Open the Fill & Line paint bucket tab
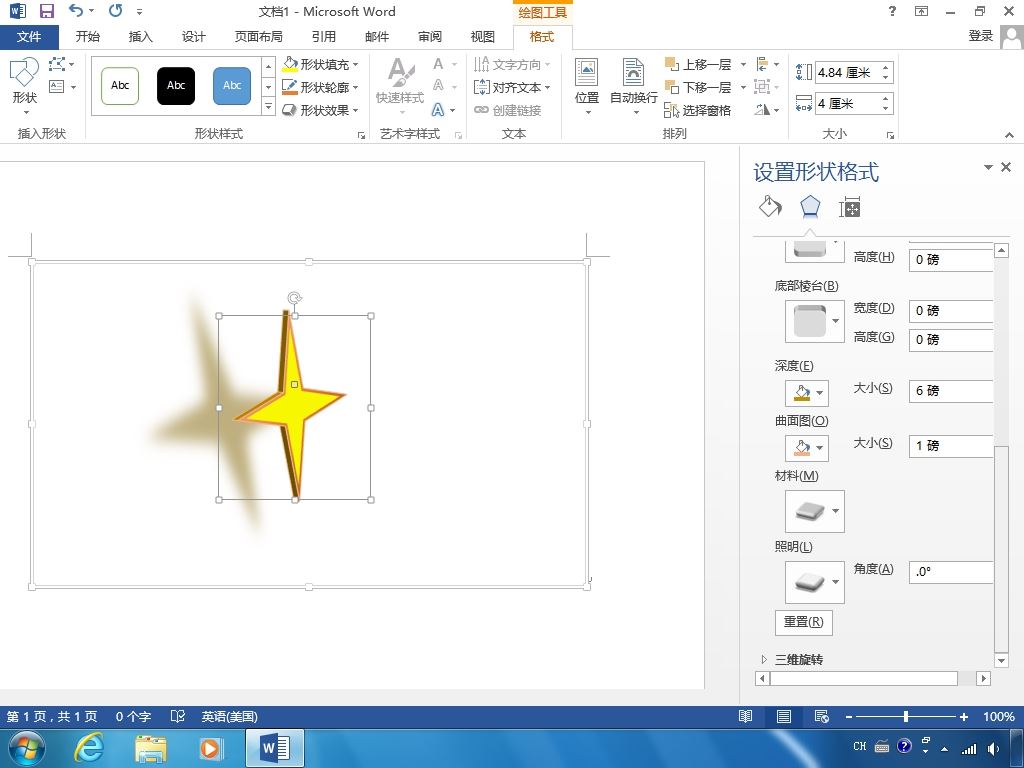This screenshot has height=768, width=1024. click(x=769, y=207)
